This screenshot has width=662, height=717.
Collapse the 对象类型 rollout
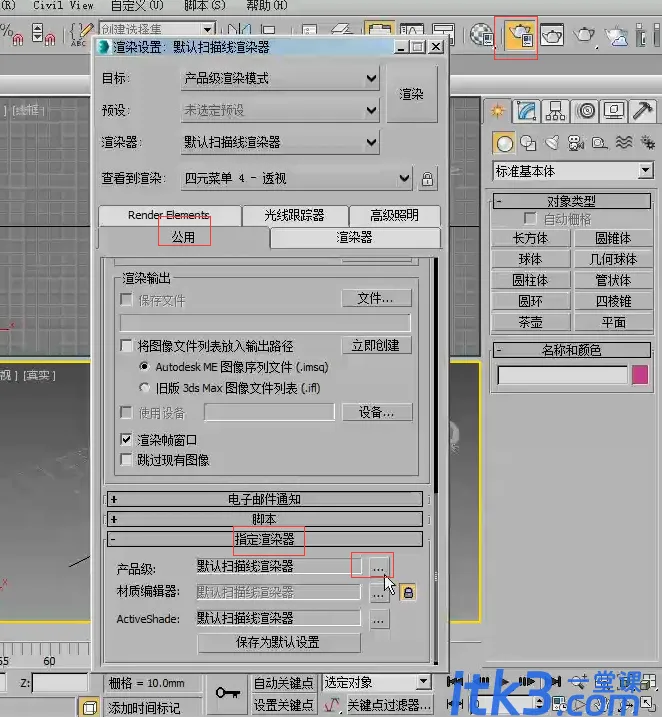[x=571, y=201]
